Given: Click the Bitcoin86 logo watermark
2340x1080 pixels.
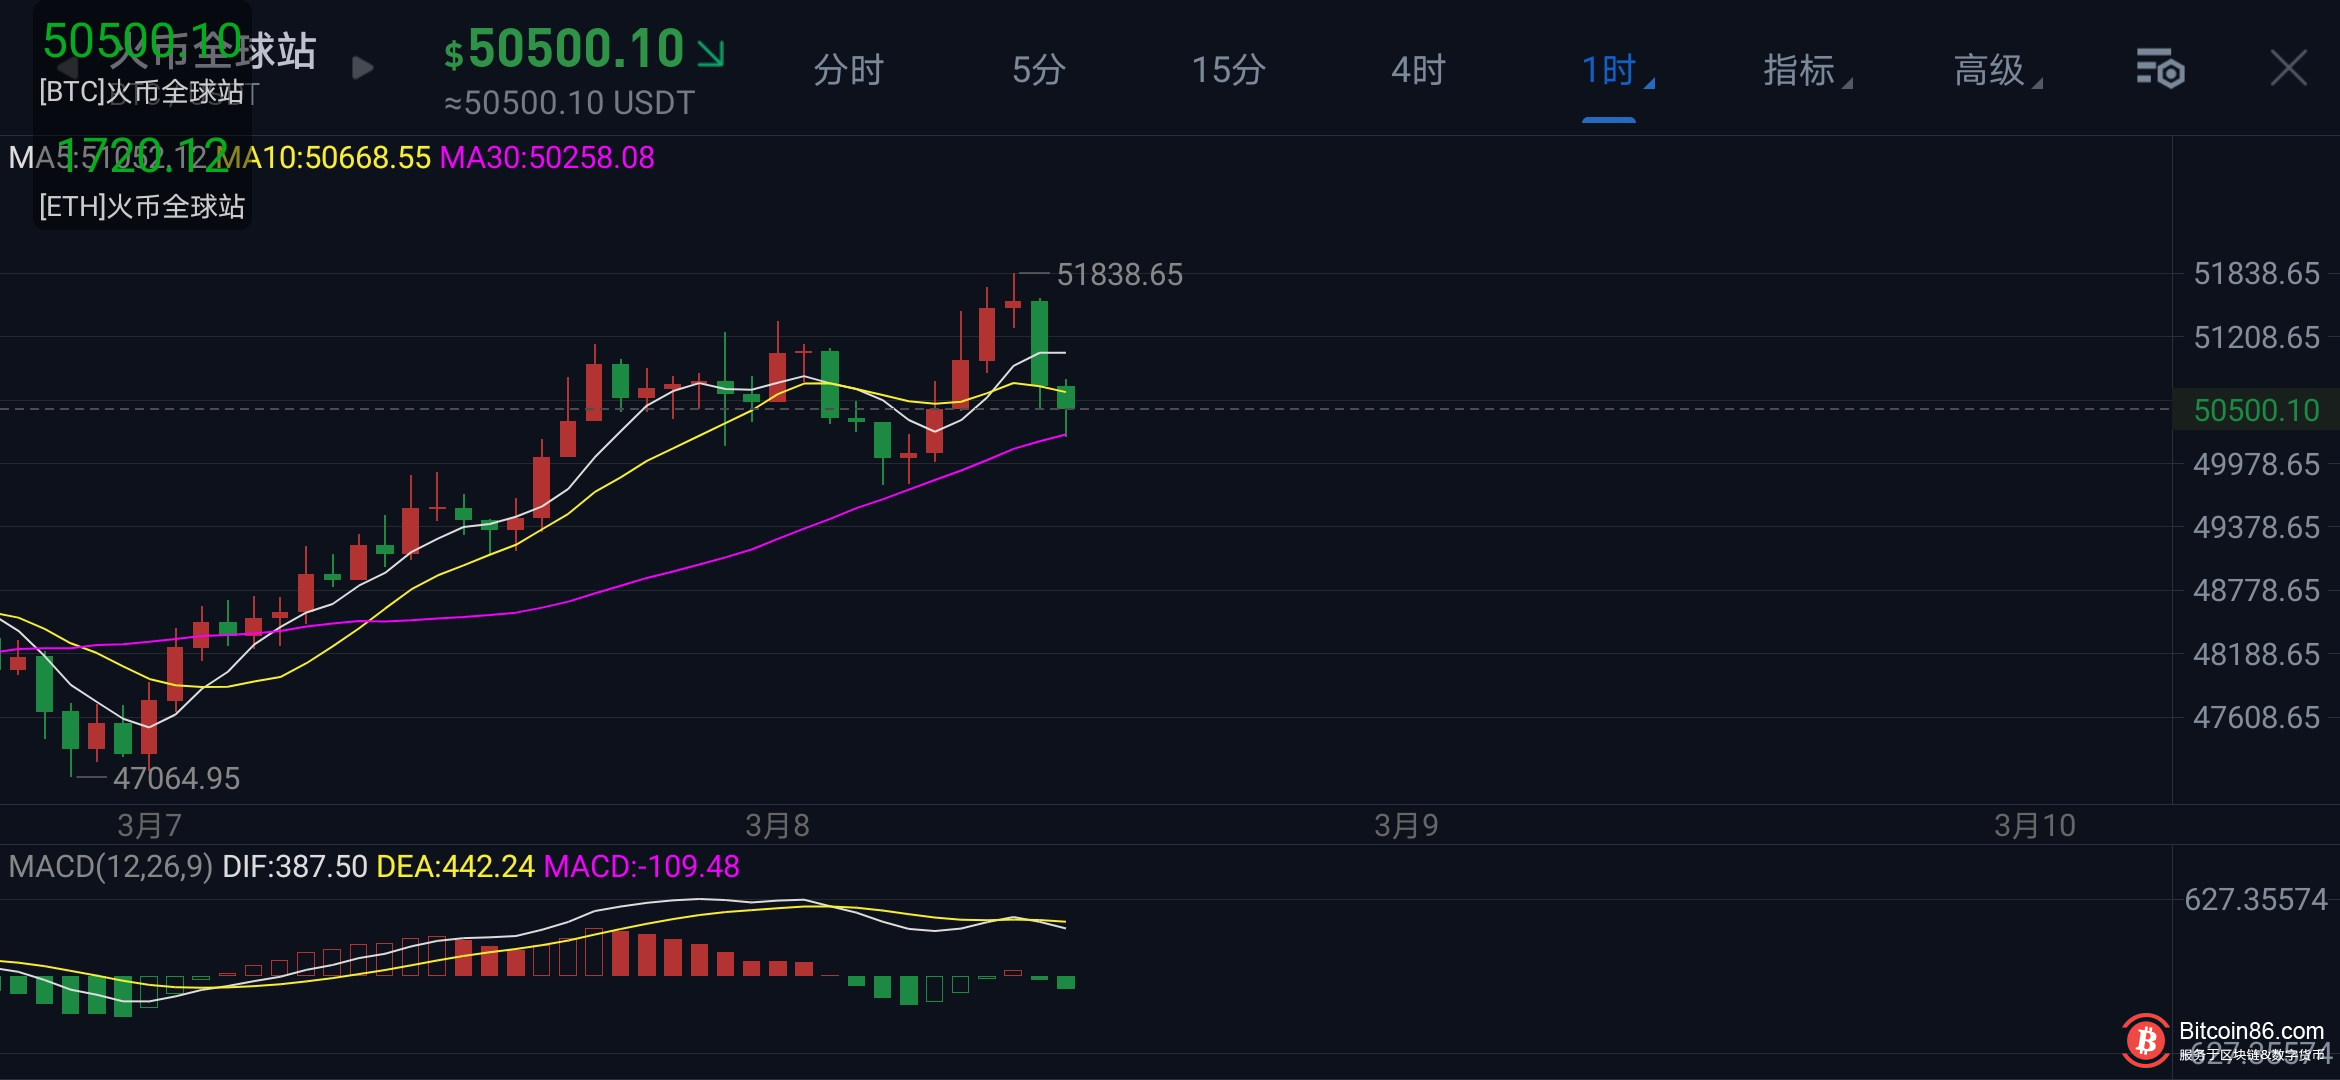Looking at the screenshot, I should pyautogui.click(x=2146, y=1041).
